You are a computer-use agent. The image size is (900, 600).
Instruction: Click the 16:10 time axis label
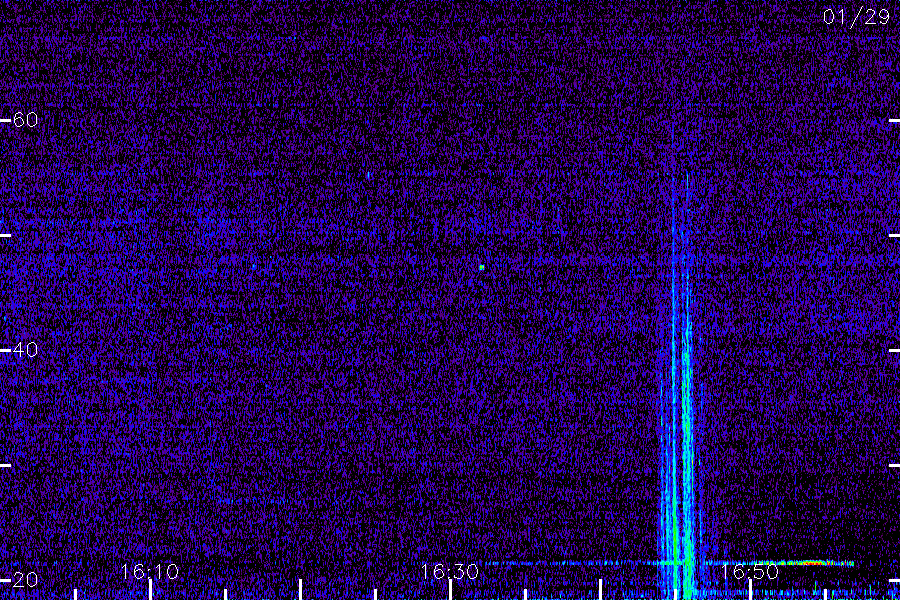pos(150,571)
